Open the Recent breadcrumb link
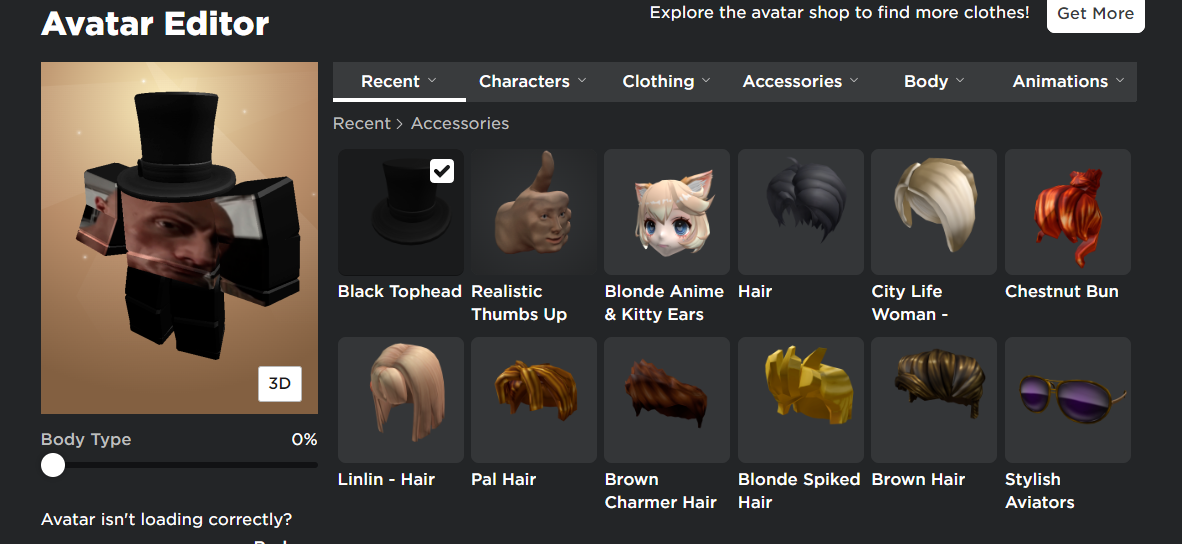The width and height of the screenshot is (1182, 544). pyautogui.click(x=362, y=124)
